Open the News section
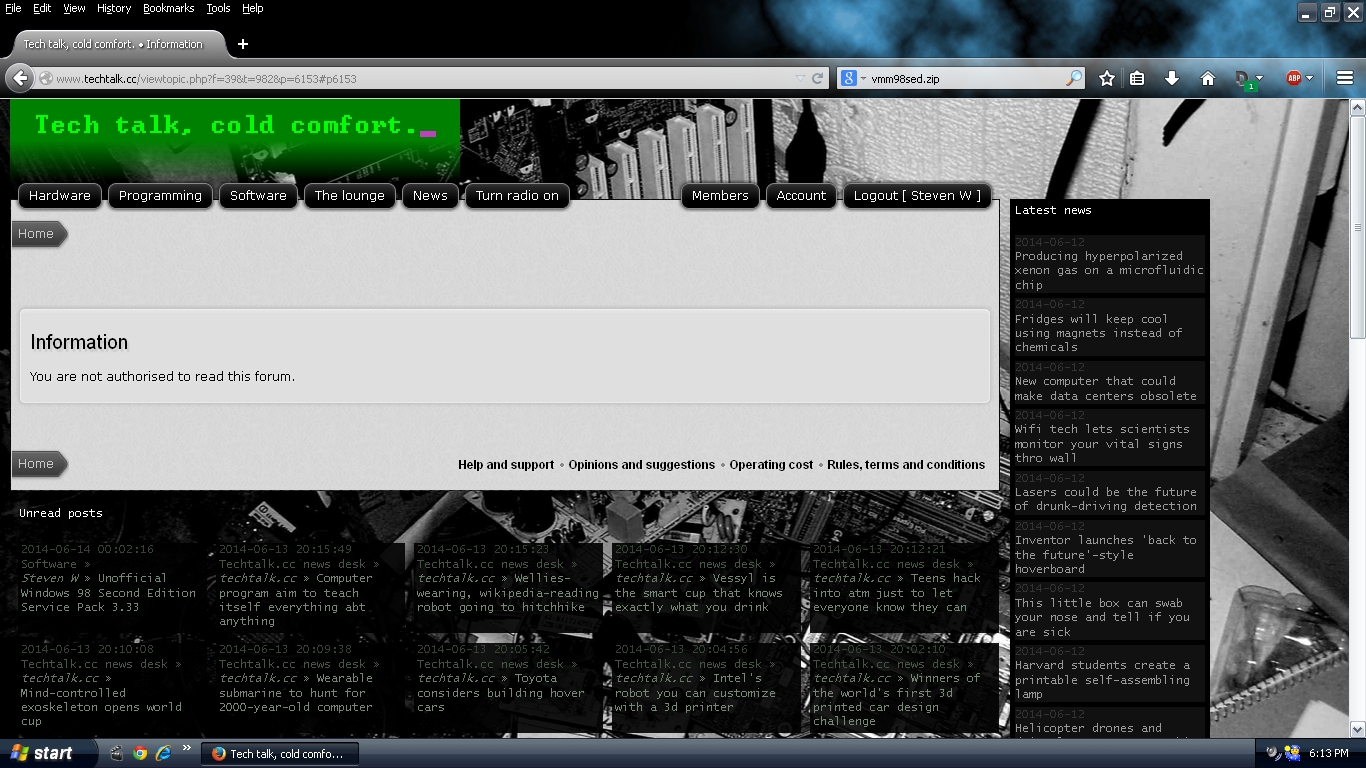This screenshot has width=1366, height=768. (430, 196)
